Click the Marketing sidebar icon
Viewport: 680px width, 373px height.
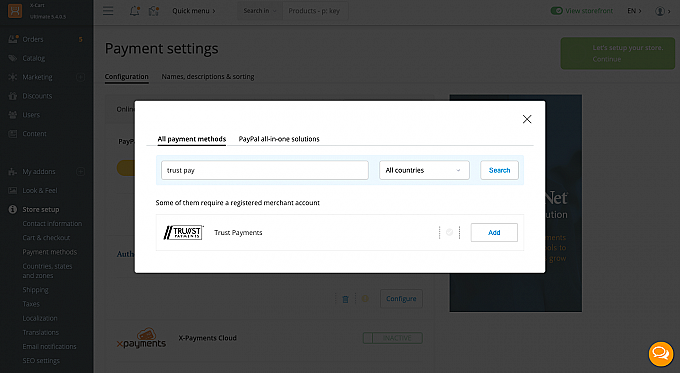[x=13, y=77]
